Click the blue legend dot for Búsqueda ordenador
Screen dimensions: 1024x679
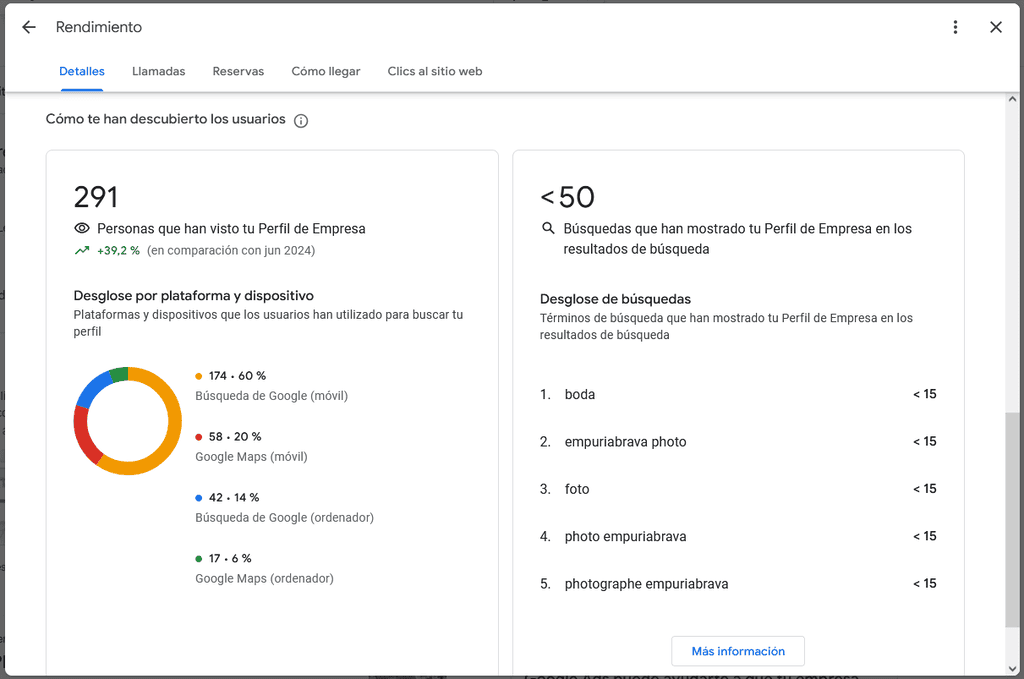coord(199,497)
